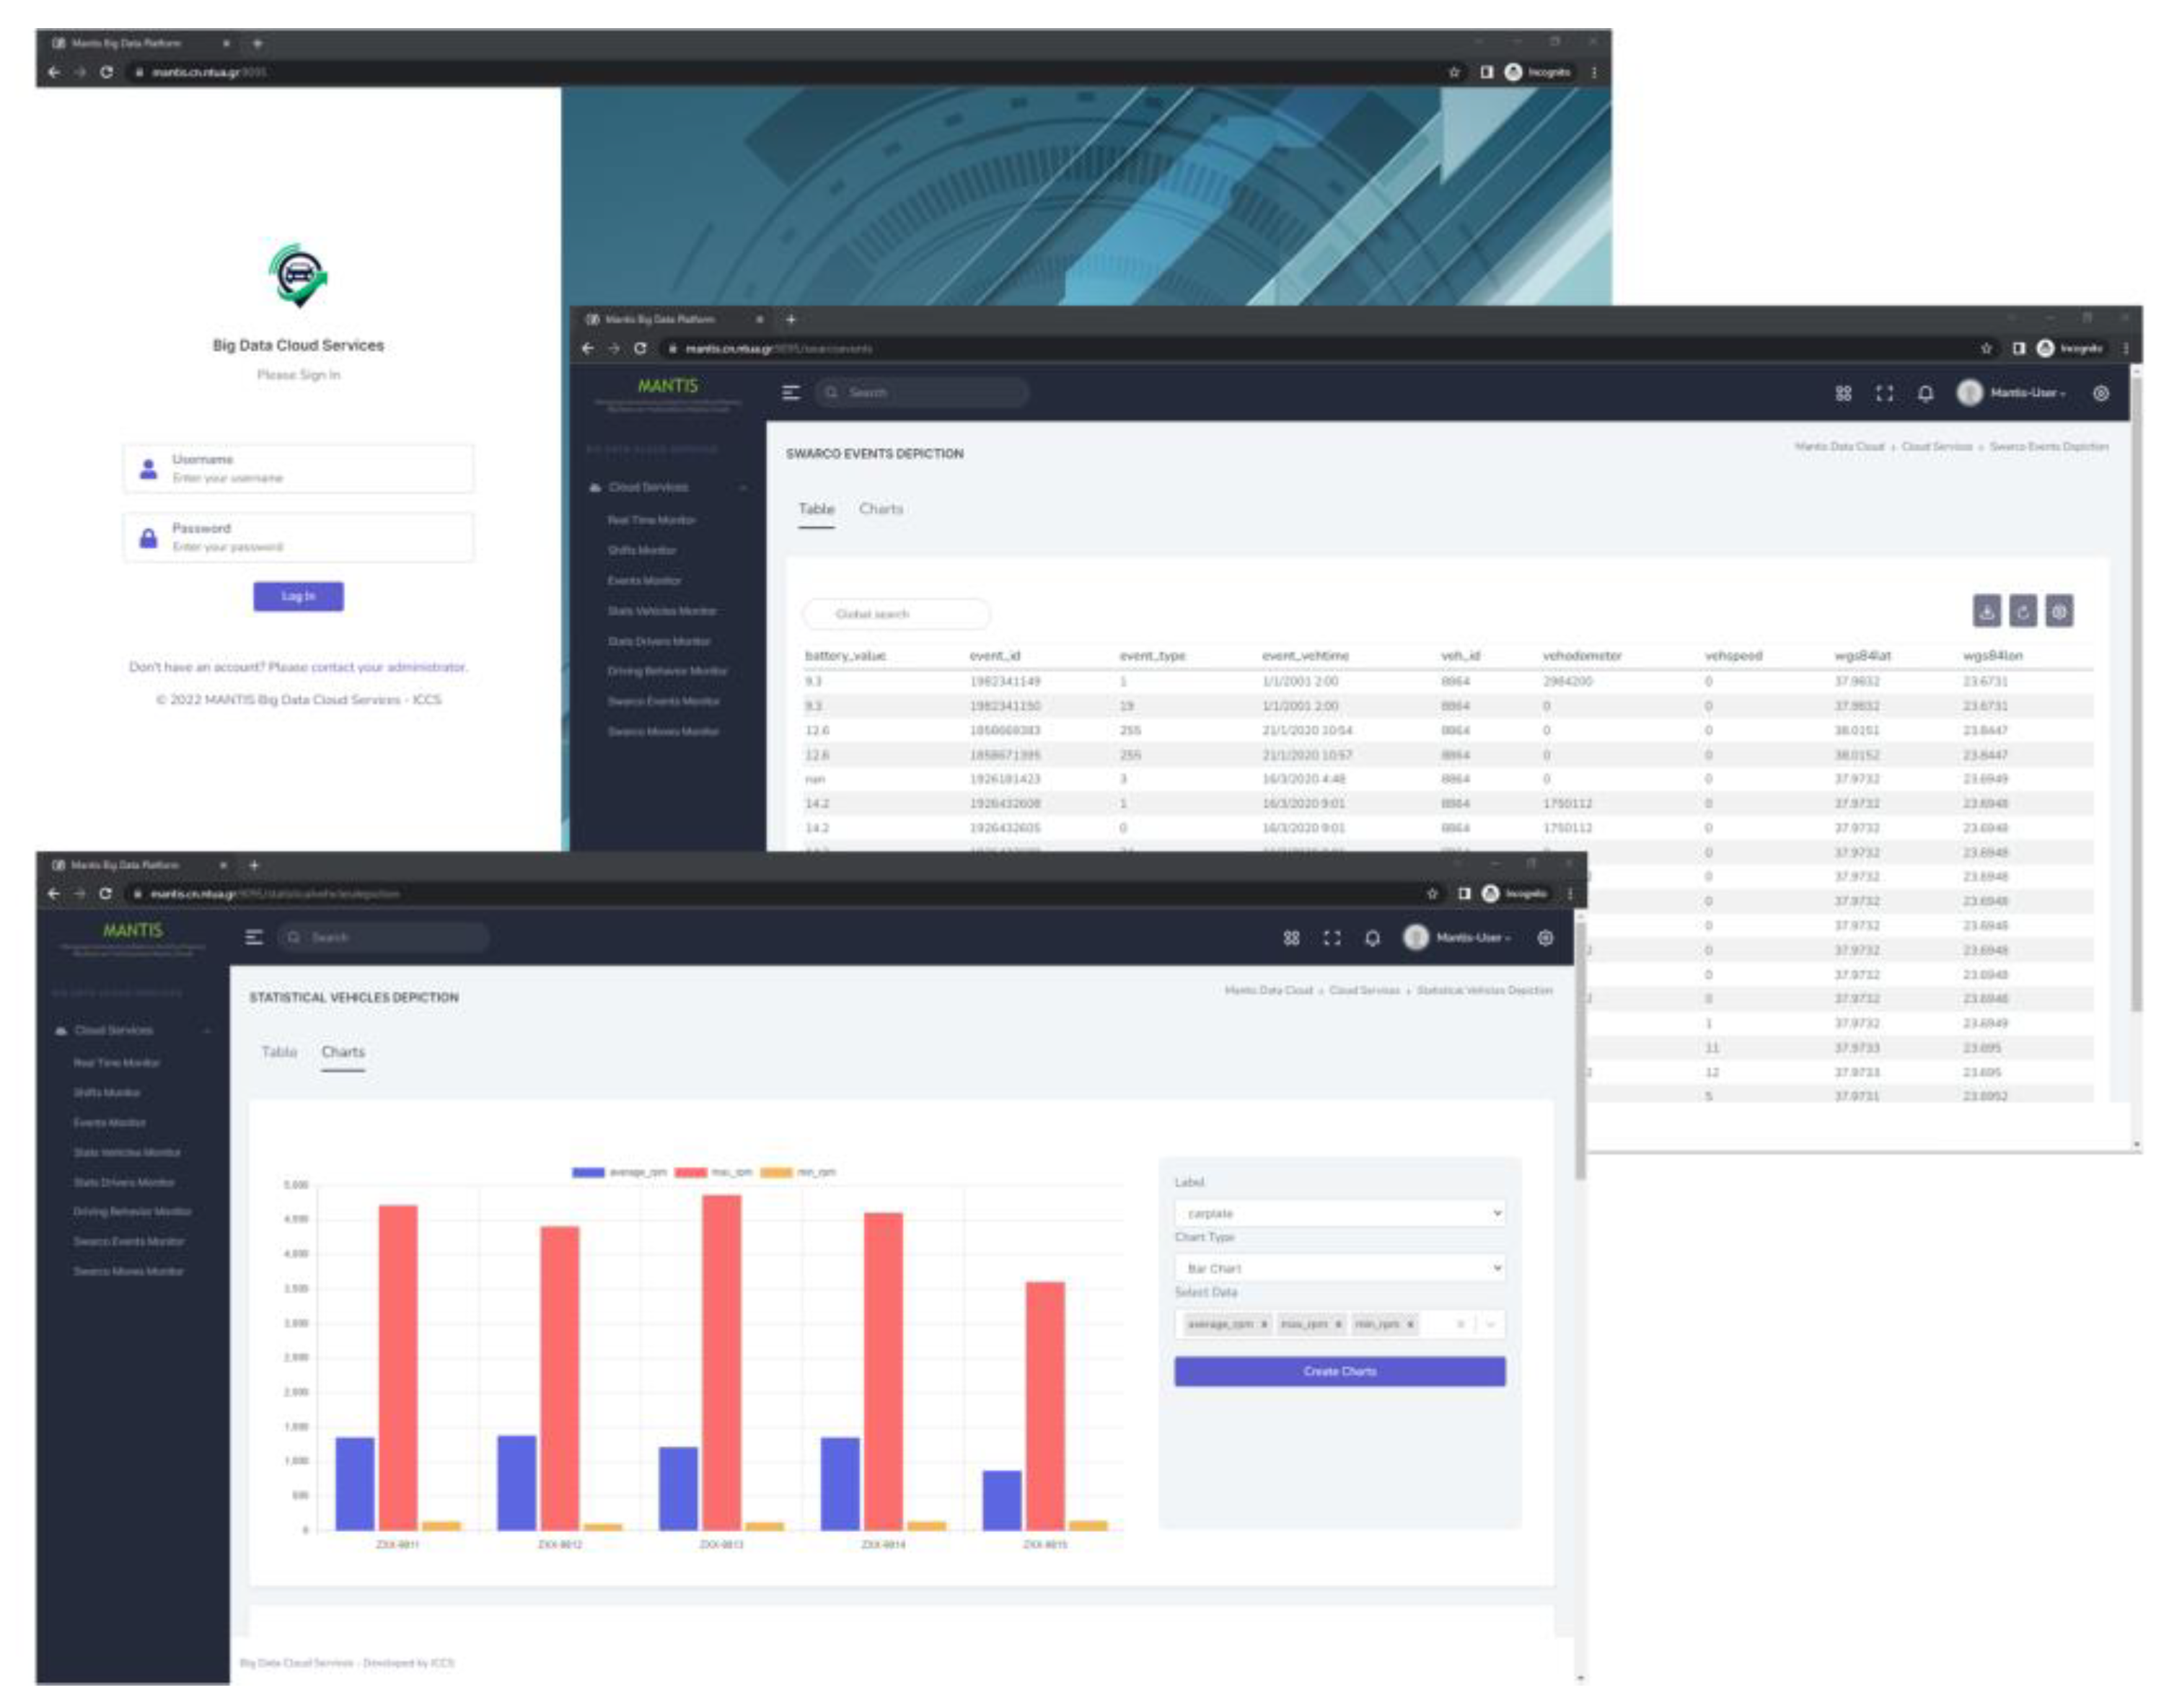The height and width of the screenshot is (1708, 2169).
Task: Click hamburger menu icon in Statistical Vehicles window
Action: (x=254, y=937)
